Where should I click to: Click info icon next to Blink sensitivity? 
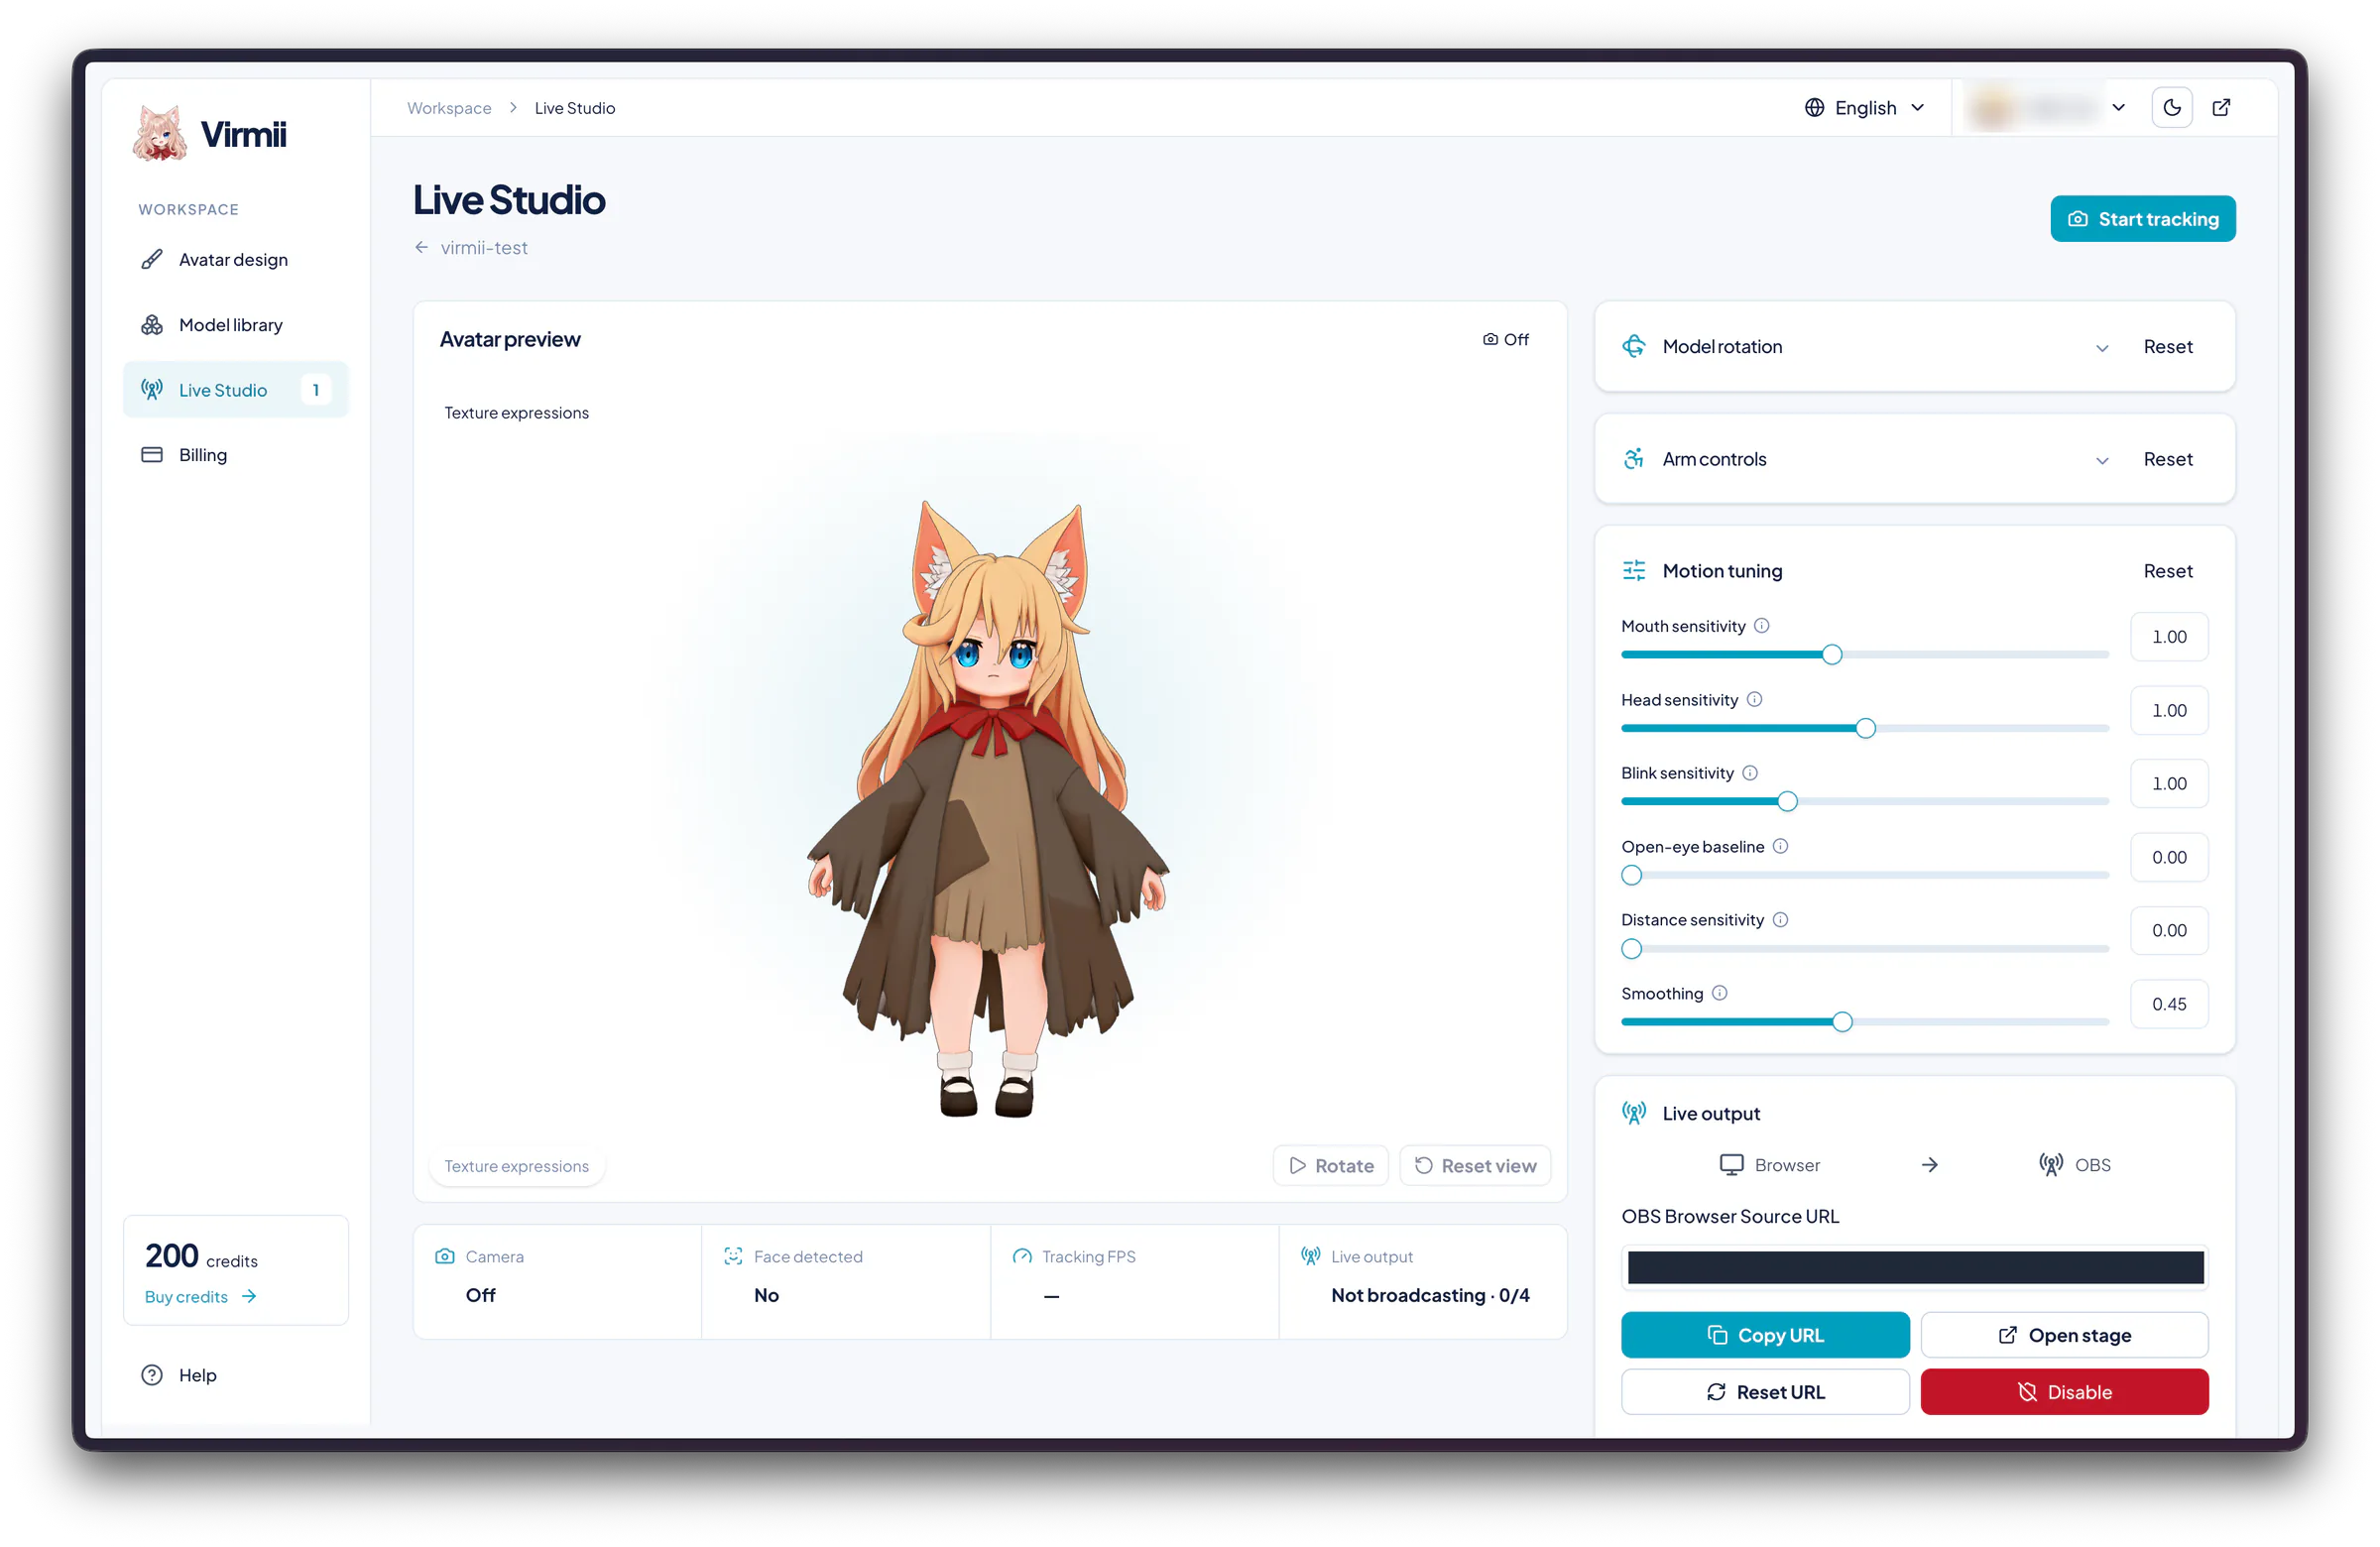point(1750,773)
